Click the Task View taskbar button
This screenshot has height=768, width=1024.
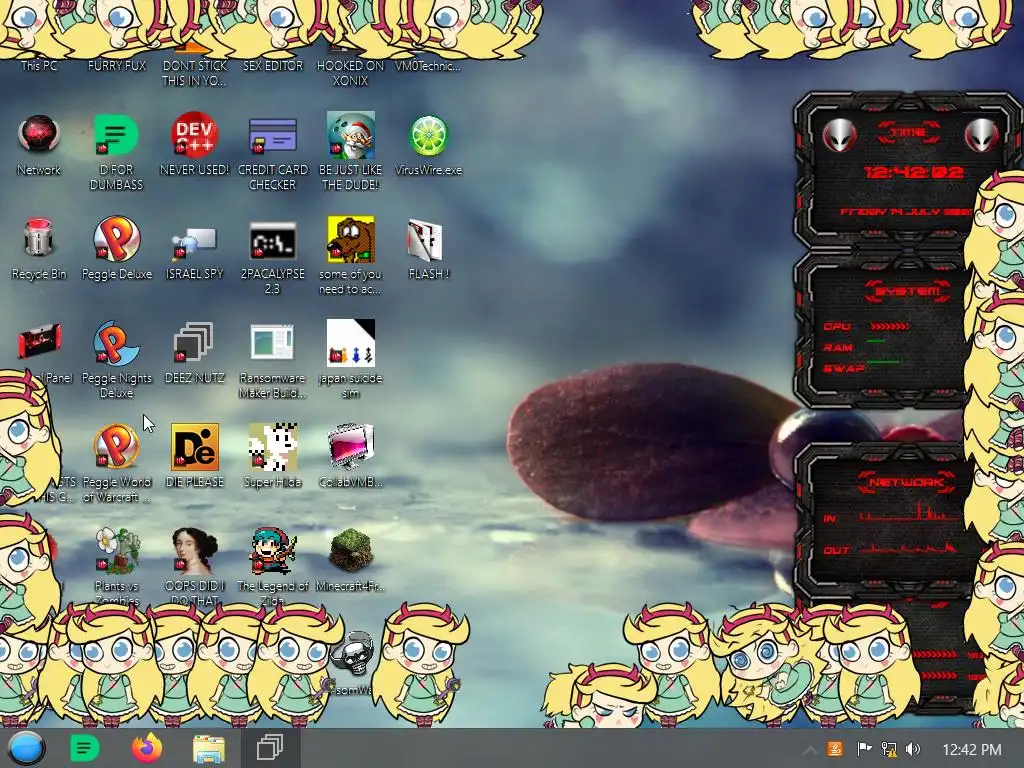pyautogui.click(x=270, y=748)
